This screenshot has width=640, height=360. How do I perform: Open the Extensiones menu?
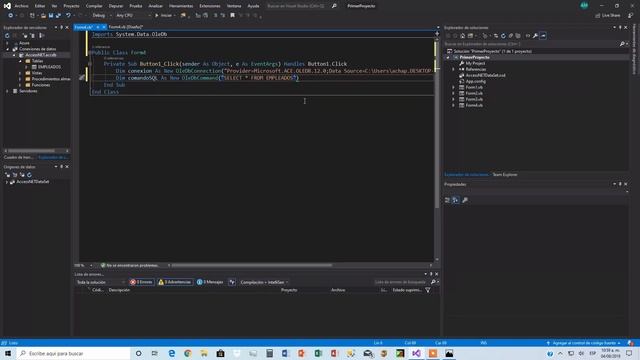coord(210,6)
